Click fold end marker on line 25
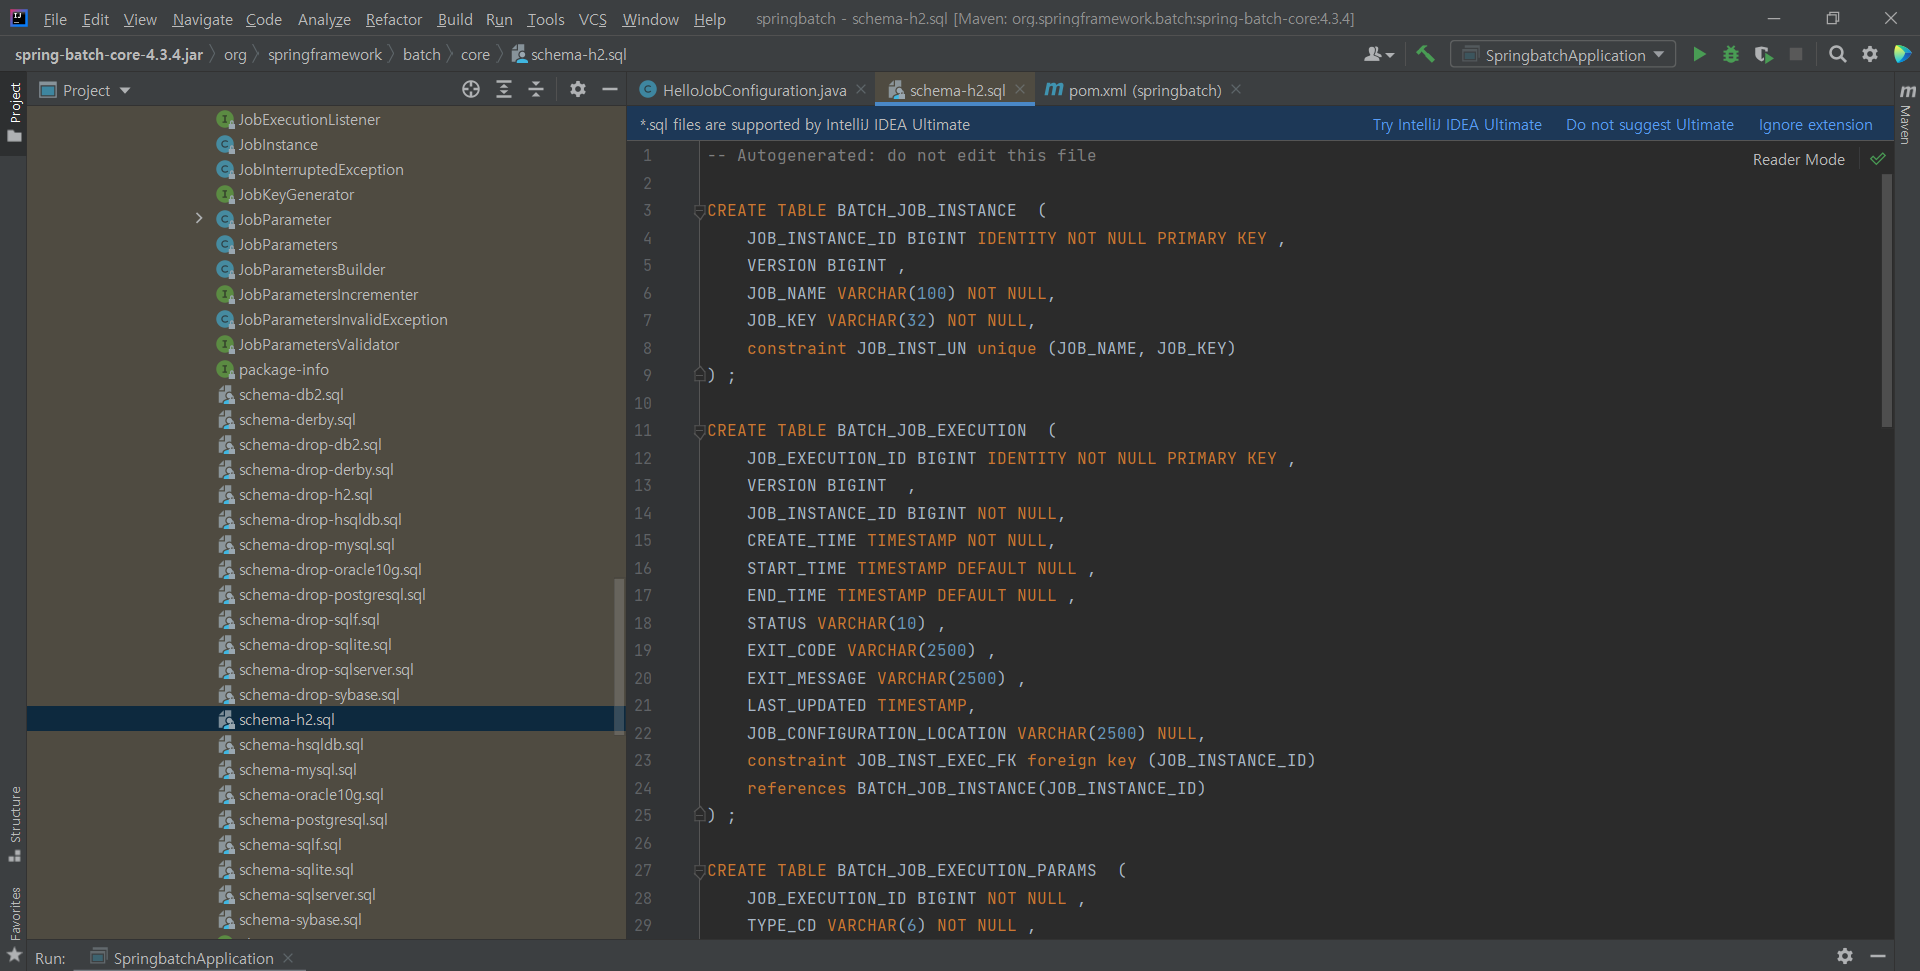Image resolution: width=1920 pixels, height=971 pixels. (x=699, y=815)
